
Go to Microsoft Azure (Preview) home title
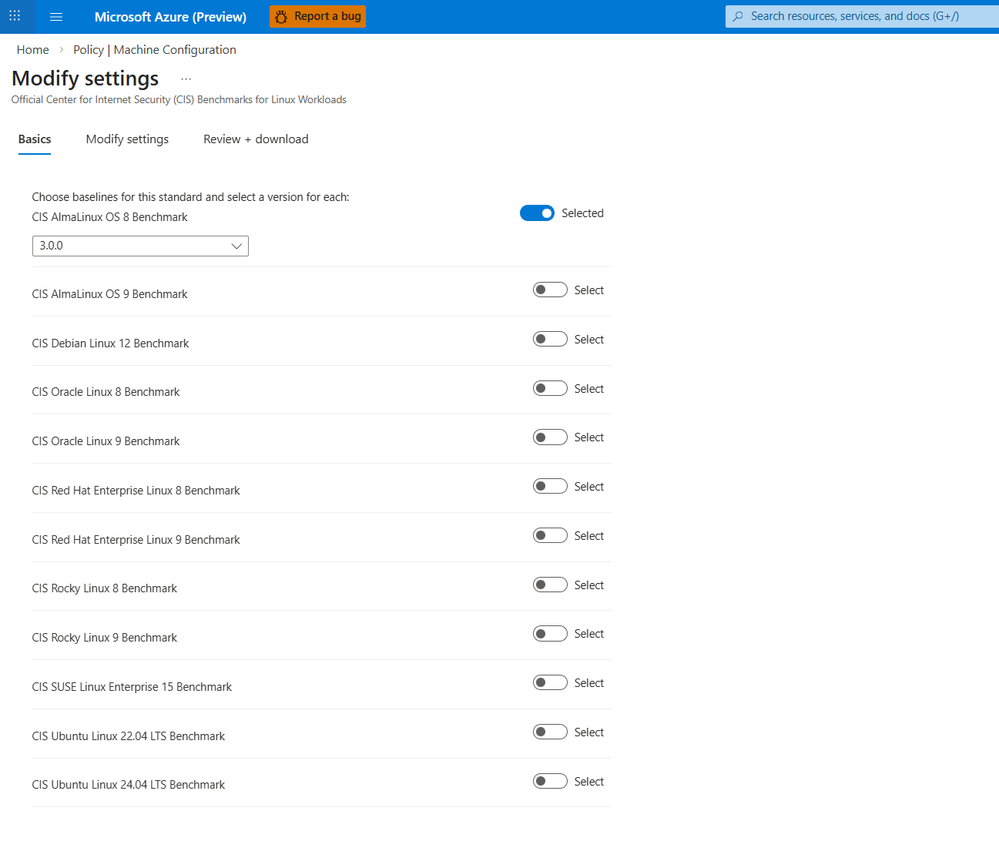(170, 17)
